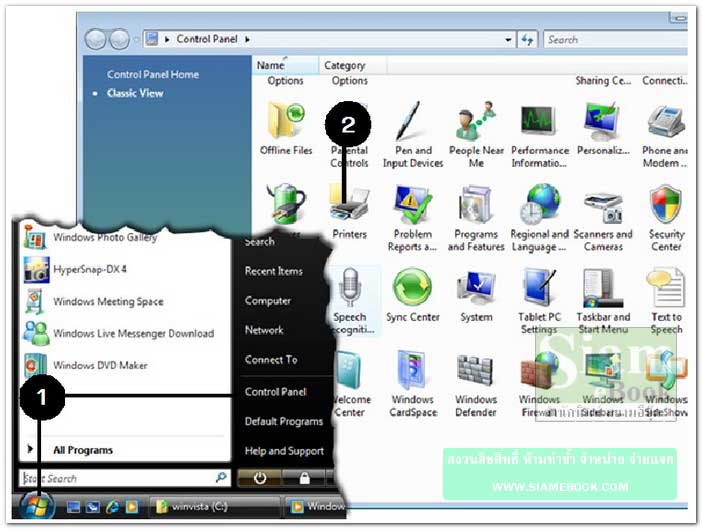Go to Control Panel Home
The height and width of the screenshot is (529, 702).
click(153, 74)
